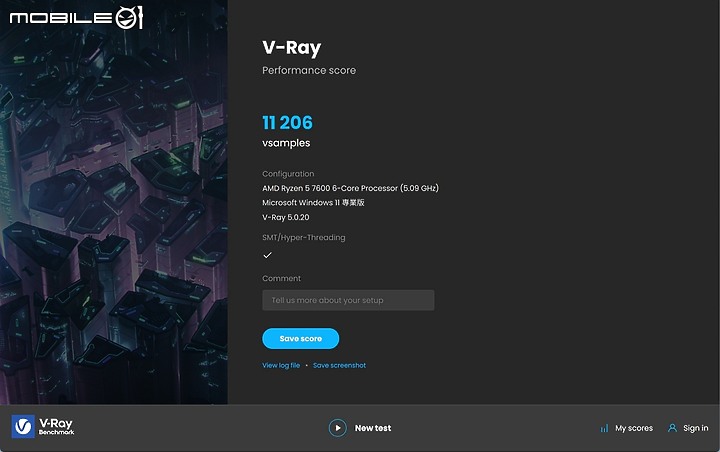Click the V-Ray Benchmark text in the footer

56,427
